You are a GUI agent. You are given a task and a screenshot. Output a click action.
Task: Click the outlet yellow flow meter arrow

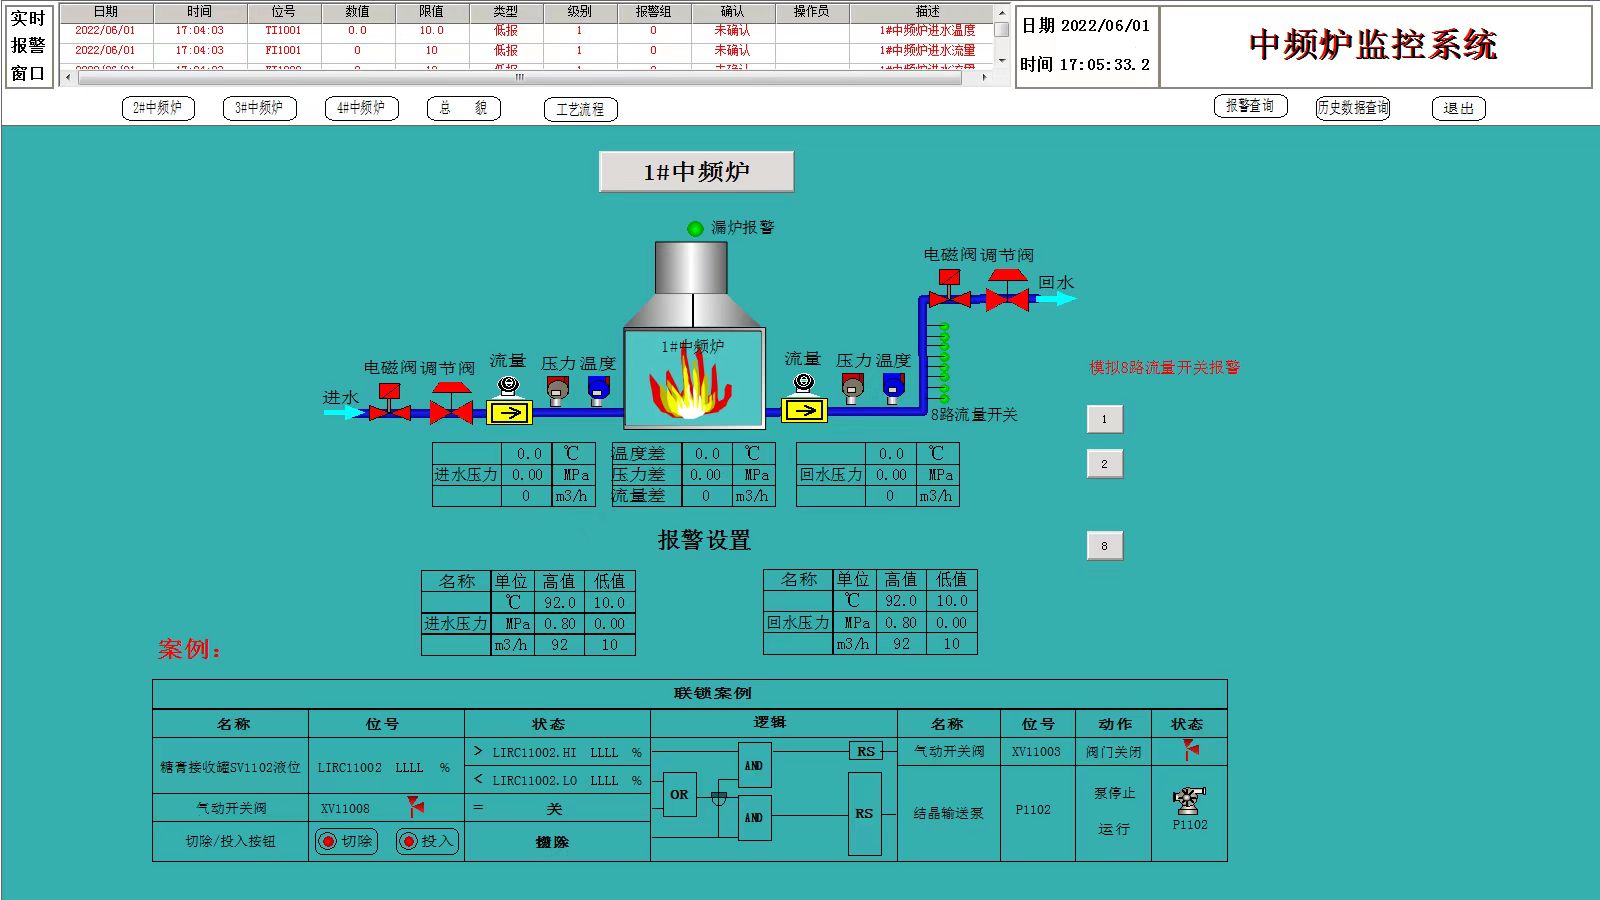click(x=804, y=410)
